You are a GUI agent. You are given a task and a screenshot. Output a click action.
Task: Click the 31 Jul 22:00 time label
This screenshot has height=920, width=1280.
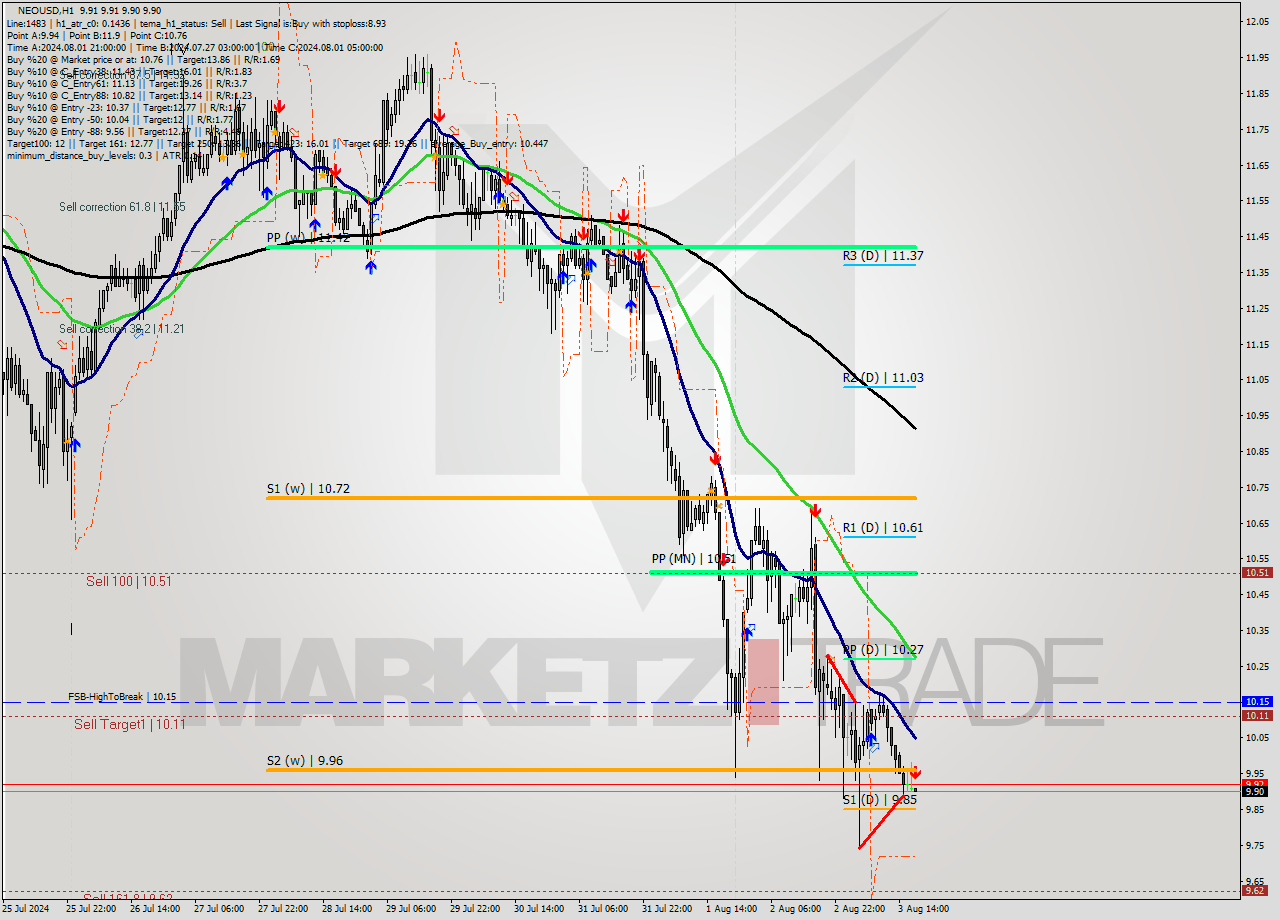668,909
